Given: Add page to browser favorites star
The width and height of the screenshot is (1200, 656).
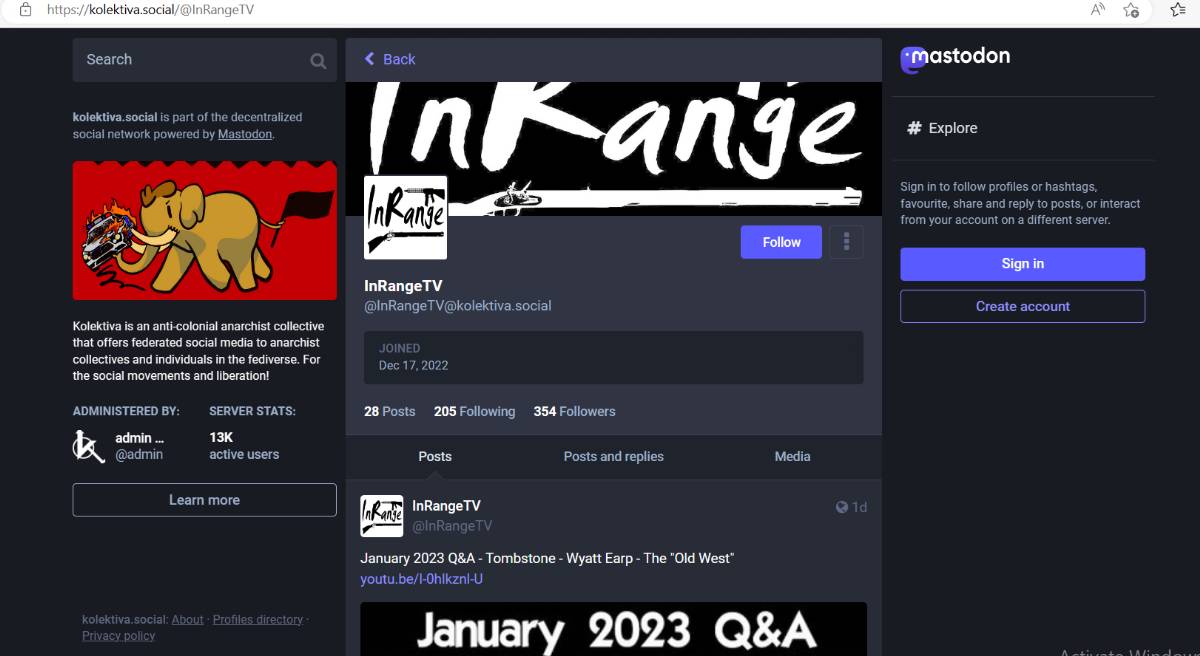Looking at the screenshot, I should (x=1131, y=10).
